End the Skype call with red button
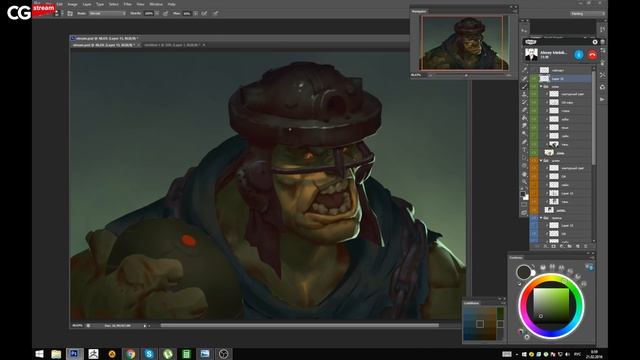This screenshot has height=360, width=640. [592, 55]
